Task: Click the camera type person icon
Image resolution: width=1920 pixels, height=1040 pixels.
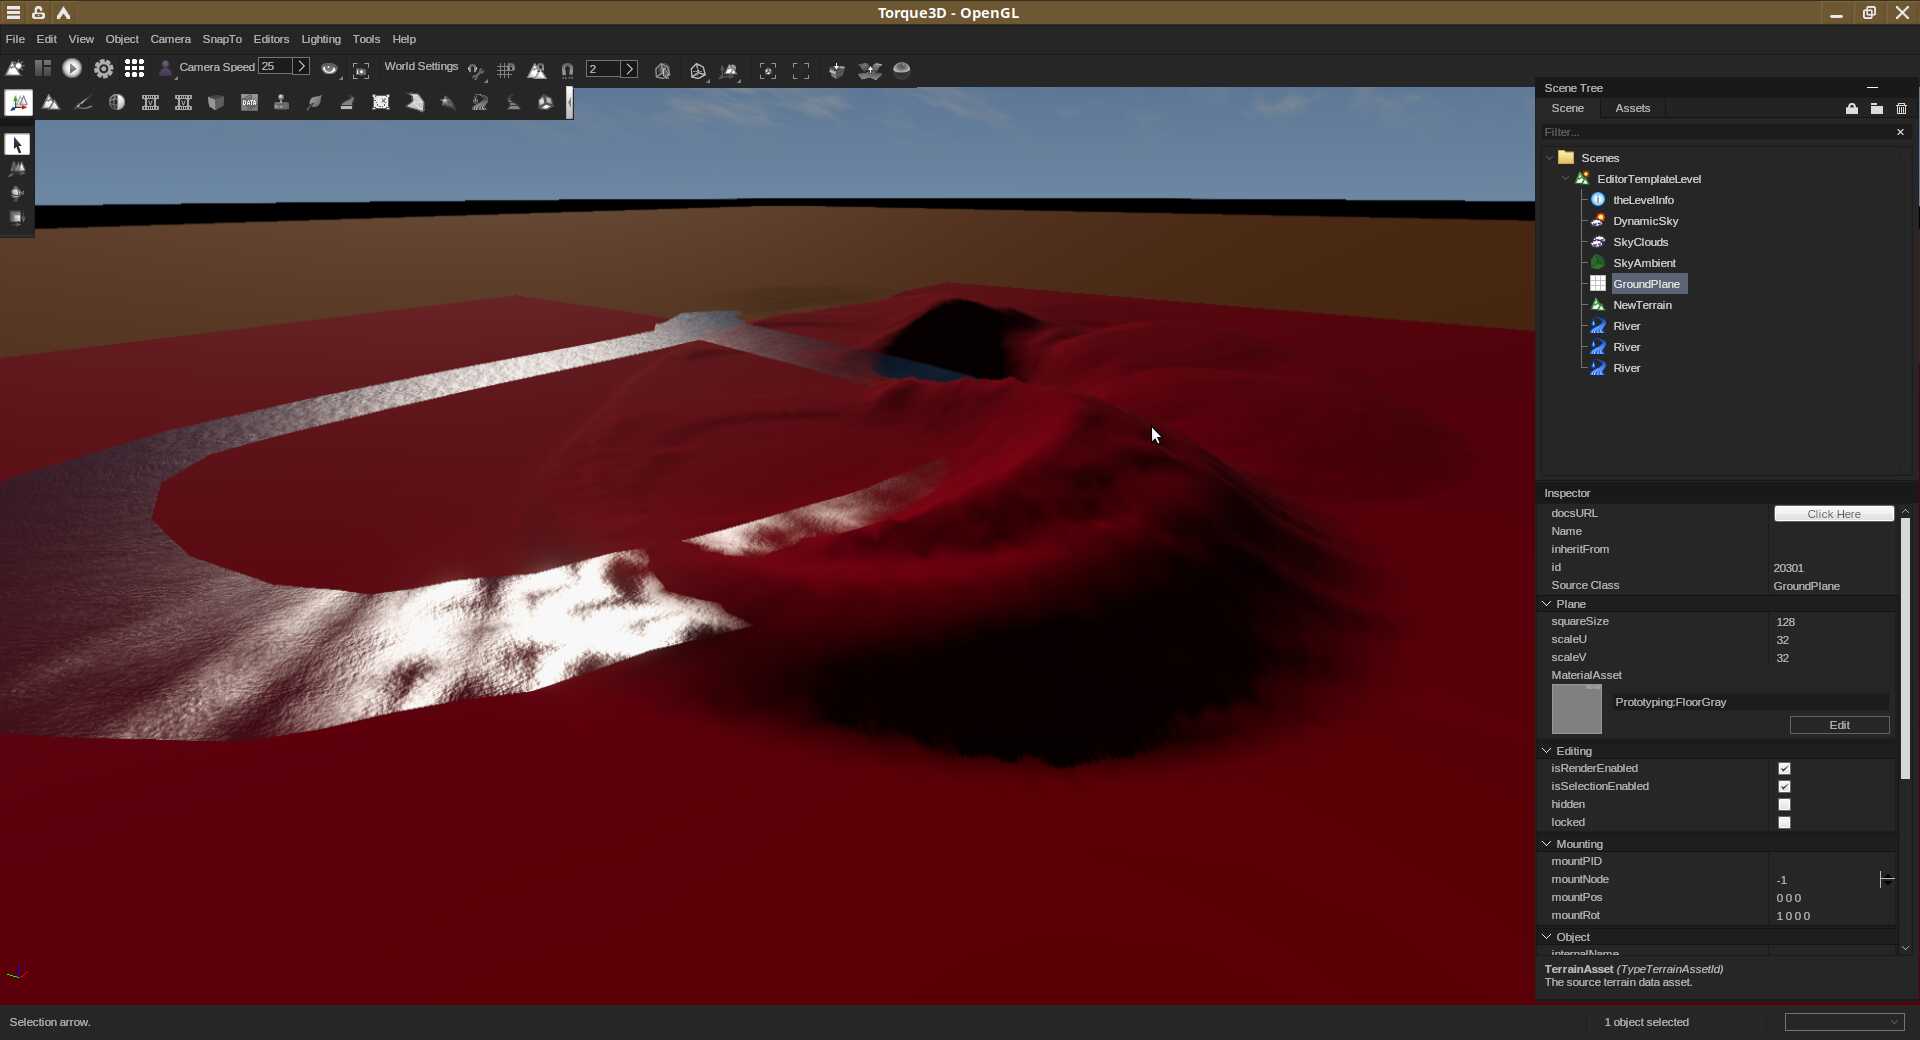Action: point(166,68)
